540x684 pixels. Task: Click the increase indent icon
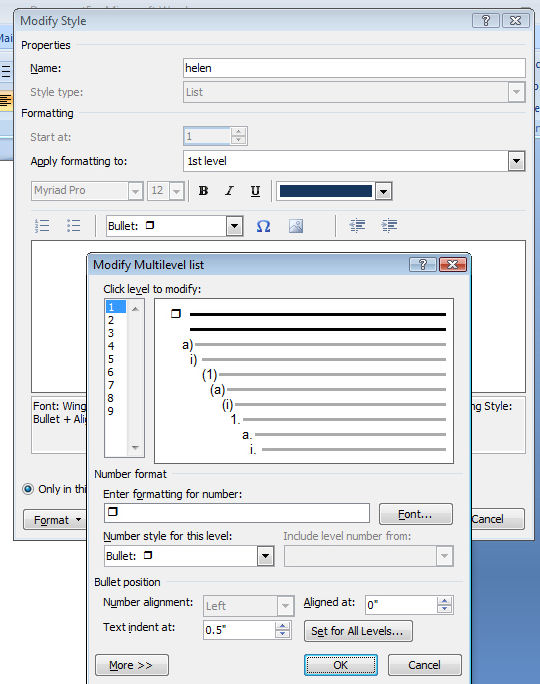click(389, 226)
